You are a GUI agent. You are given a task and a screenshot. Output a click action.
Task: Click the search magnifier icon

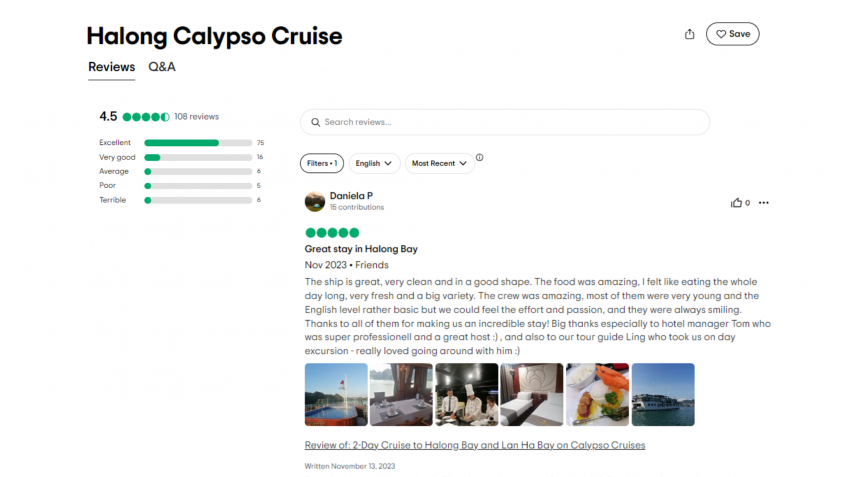coord(315,122)
